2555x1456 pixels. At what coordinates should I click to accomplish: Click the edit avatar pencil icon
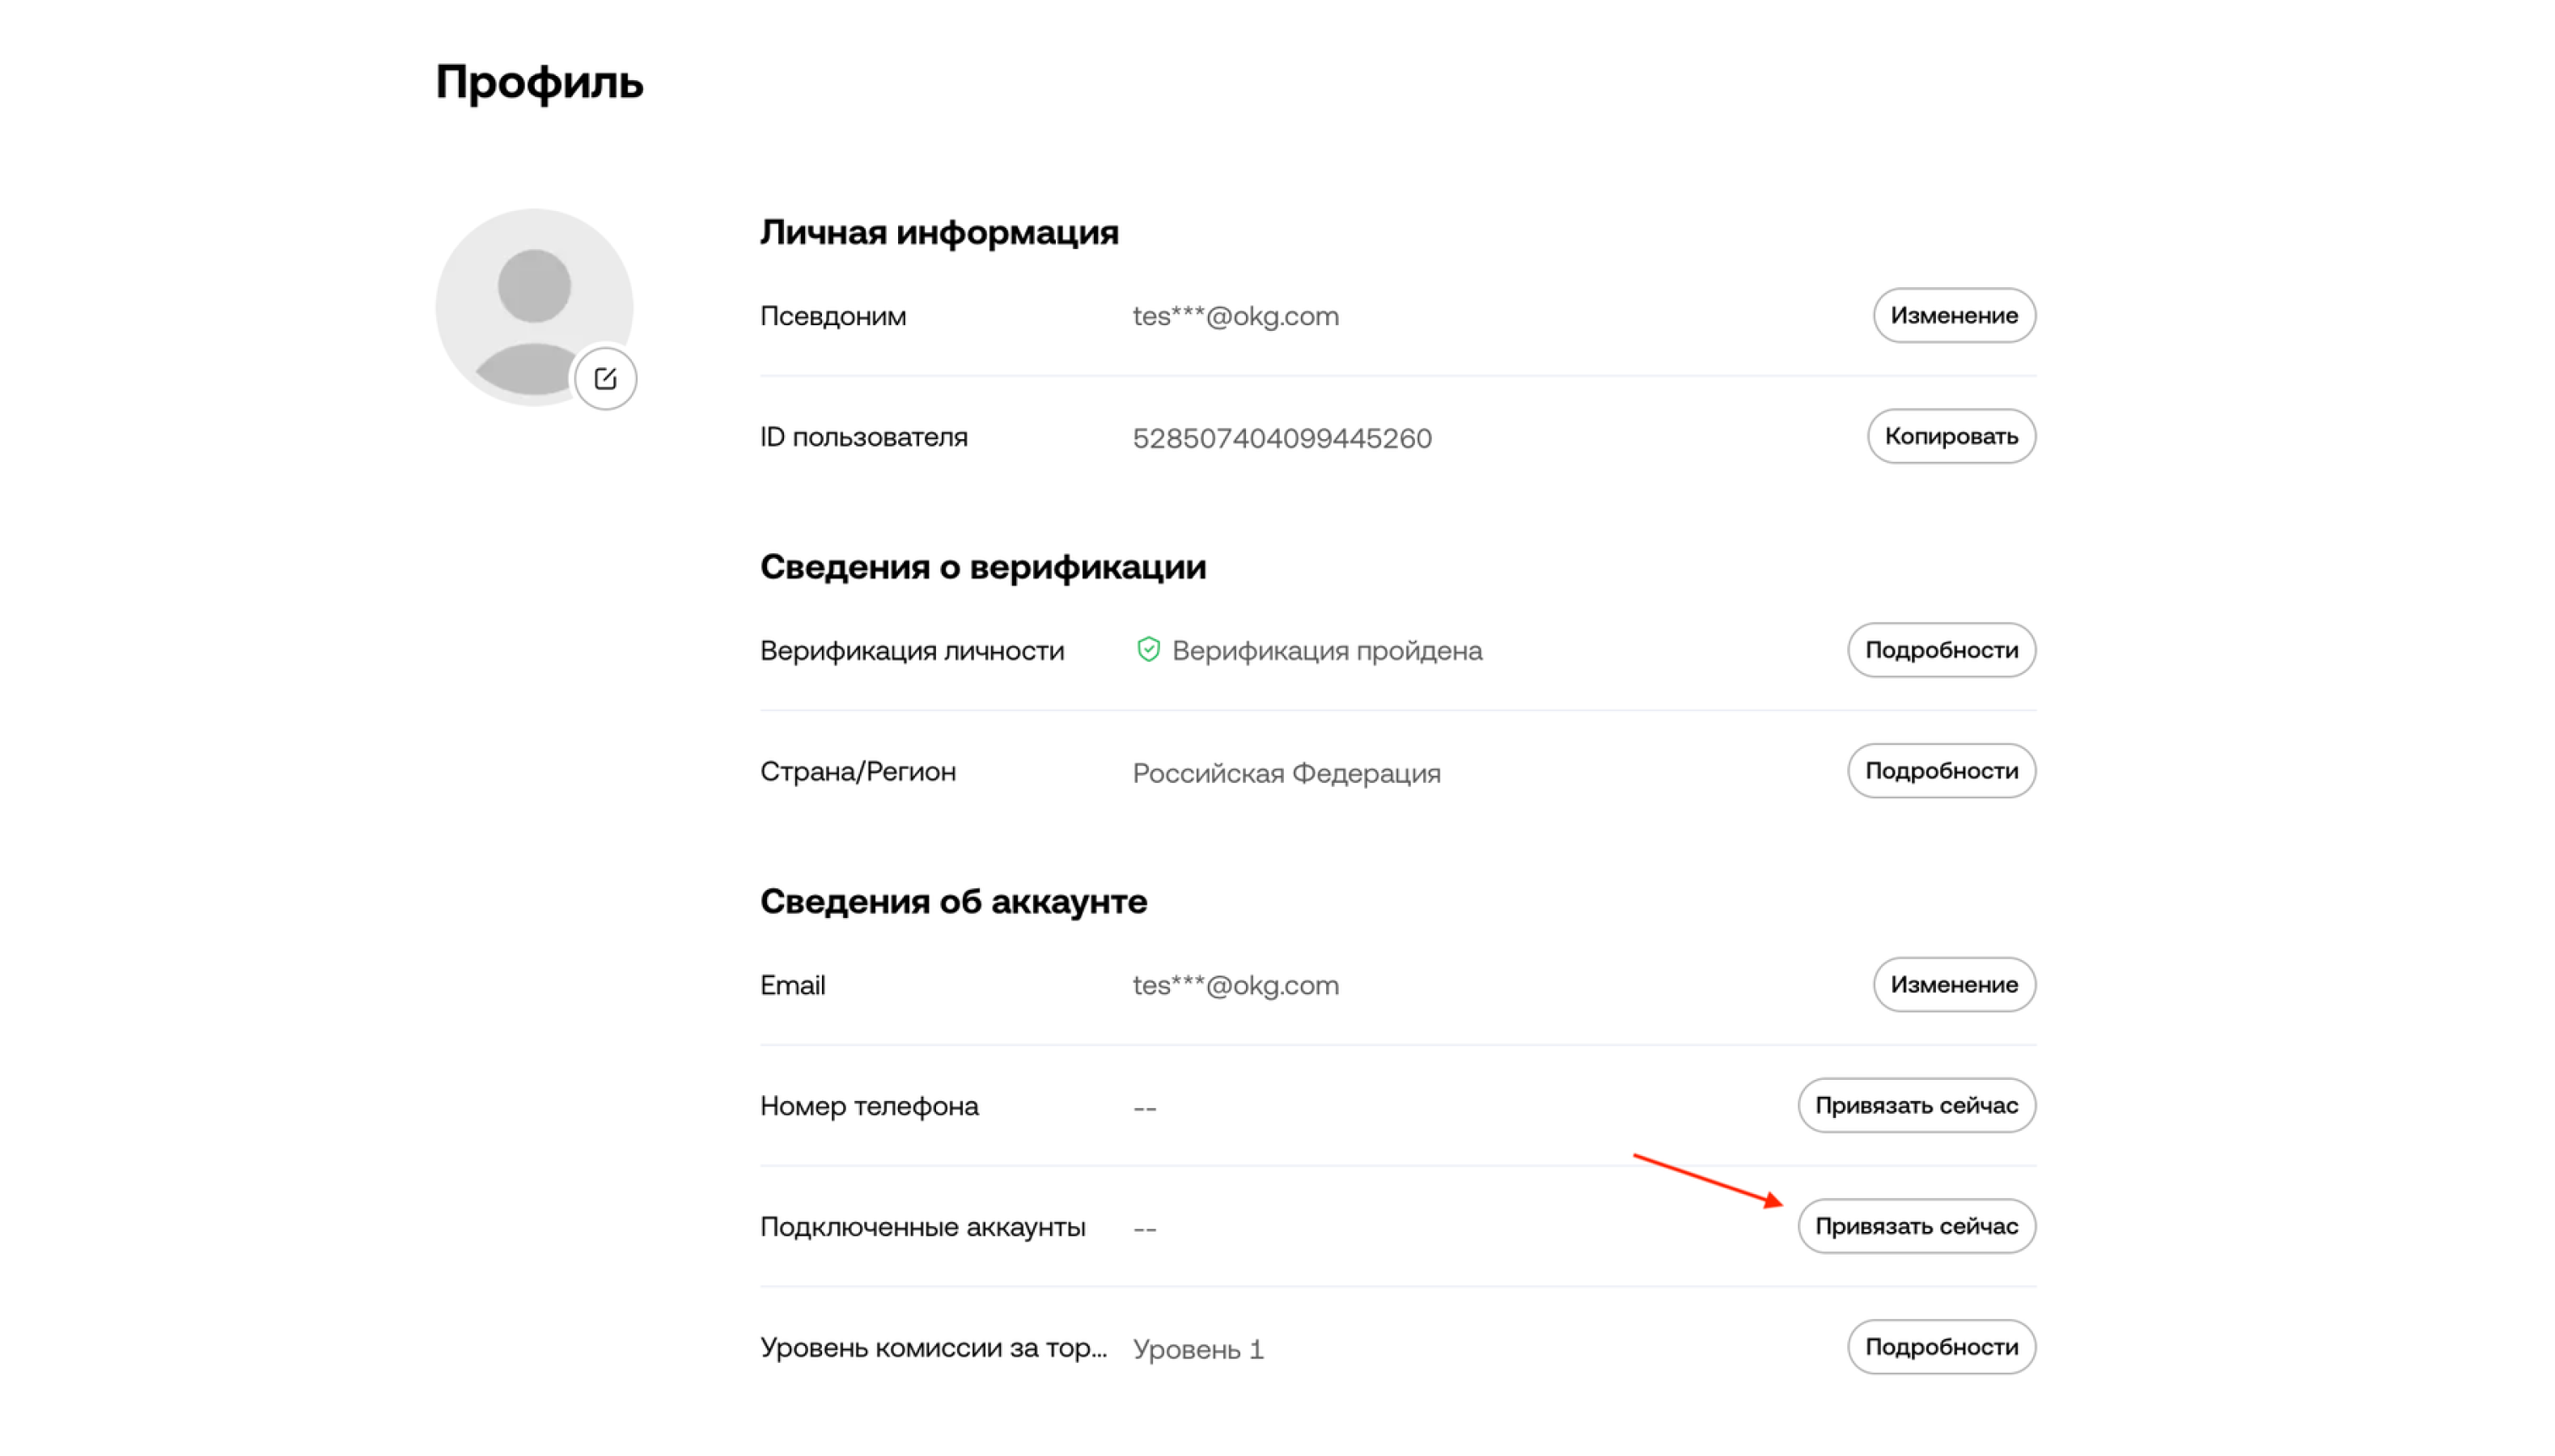(605, 379)
